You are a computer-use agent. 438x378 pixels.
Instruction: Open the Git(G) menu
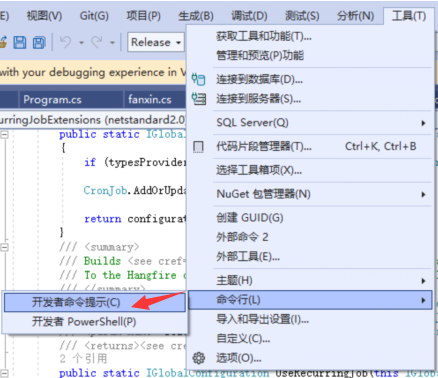(x=94, y=16)
